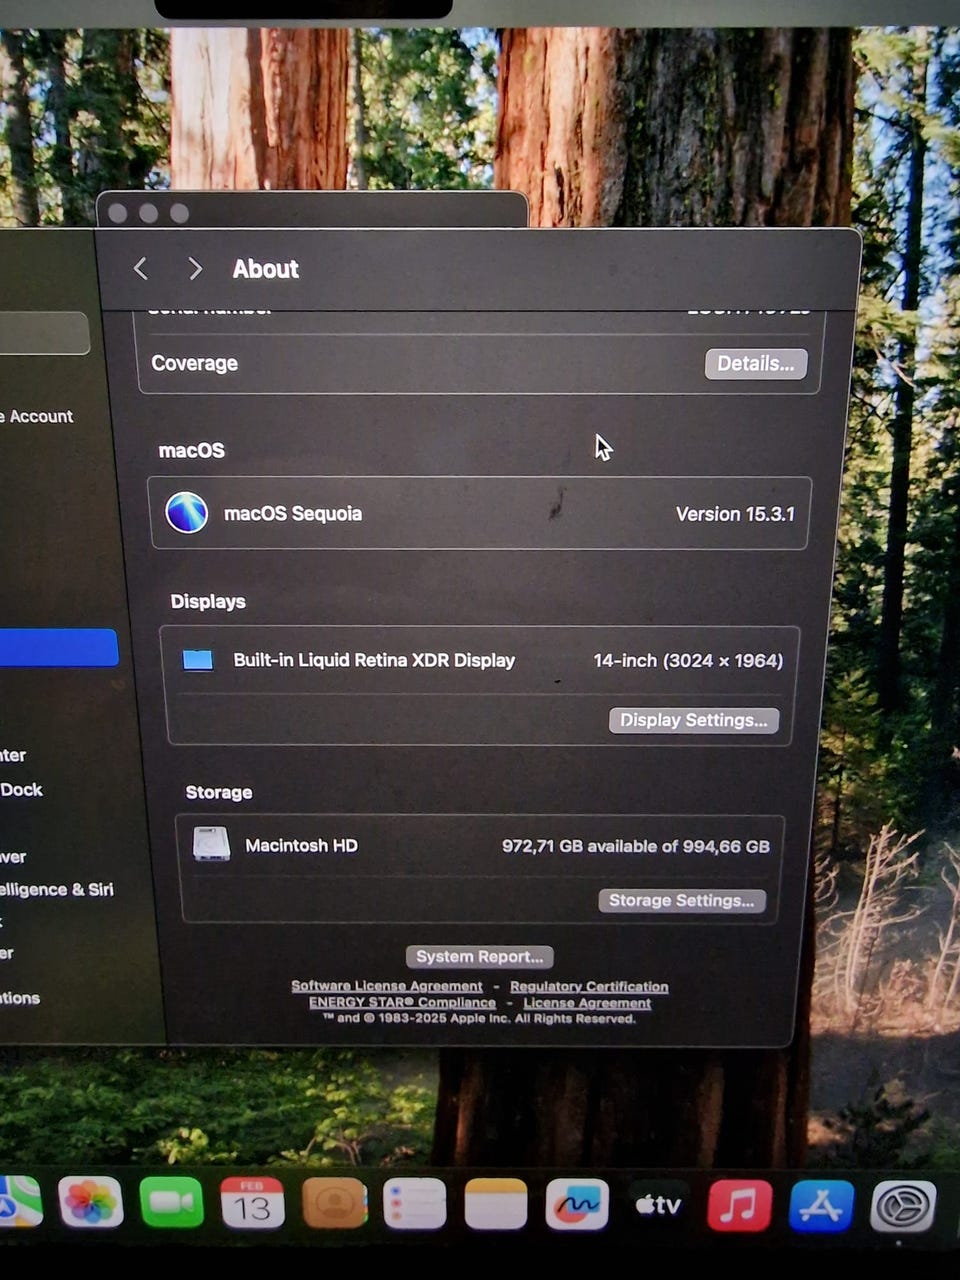Click the 14-inch (3024 × 1964) text
Viewport: 960px width, 1280px height.
click(x=688, y=661)
